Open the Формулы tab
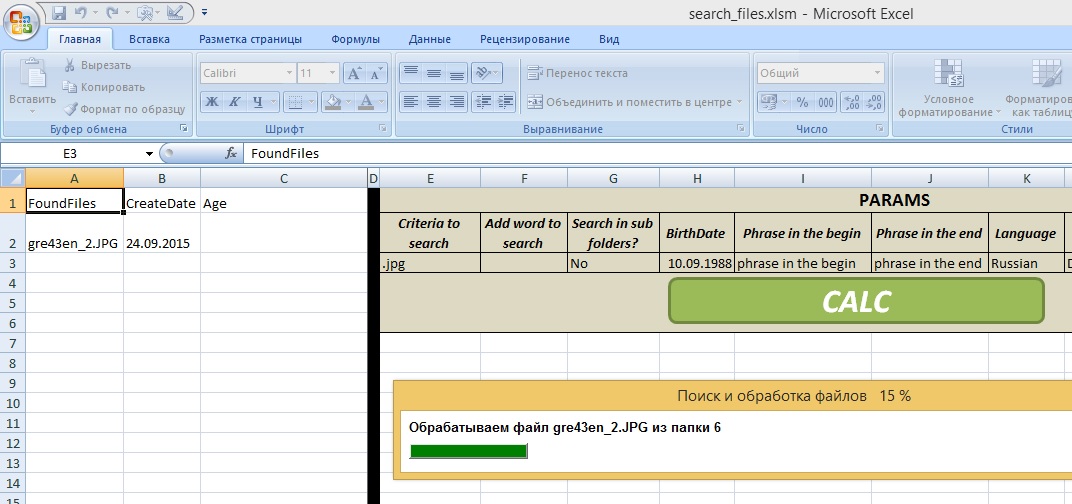Screen dimensions: 1072x504 356,39
